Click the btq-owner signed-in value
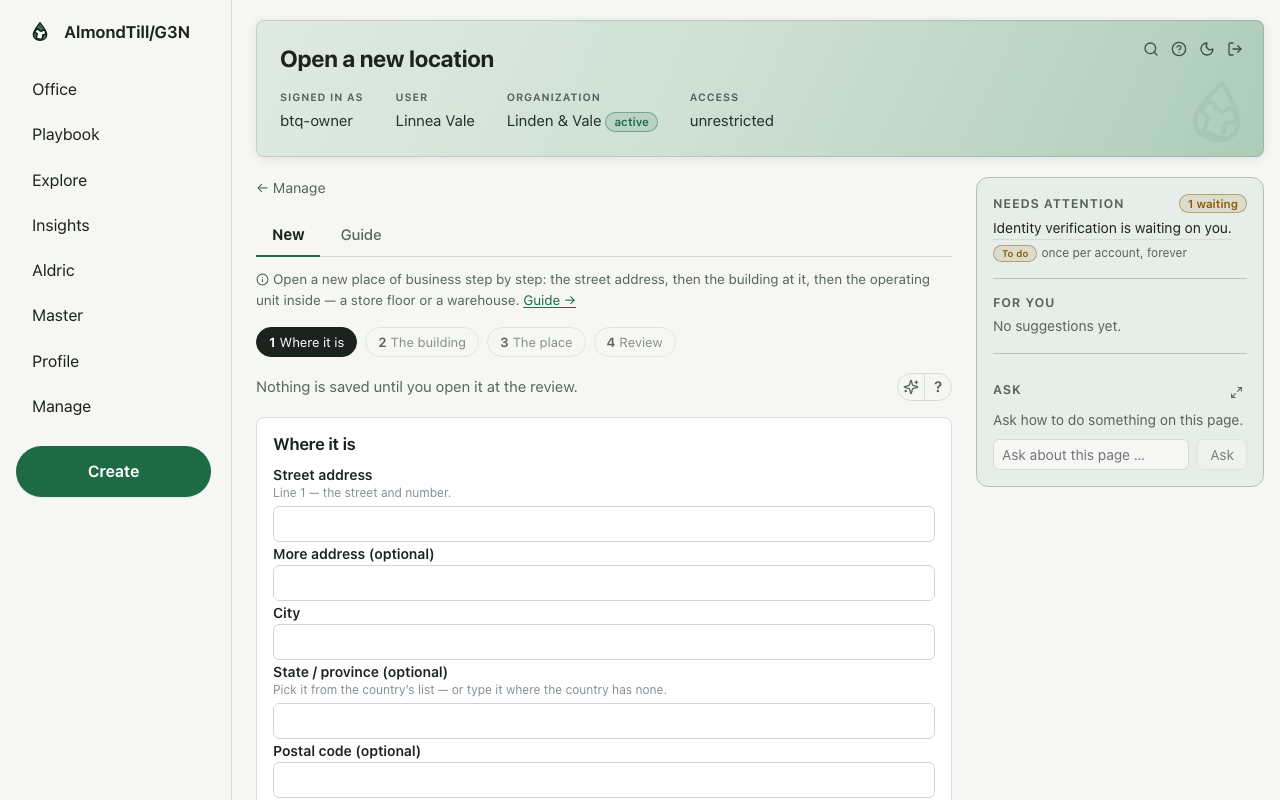 pos(316,121)
